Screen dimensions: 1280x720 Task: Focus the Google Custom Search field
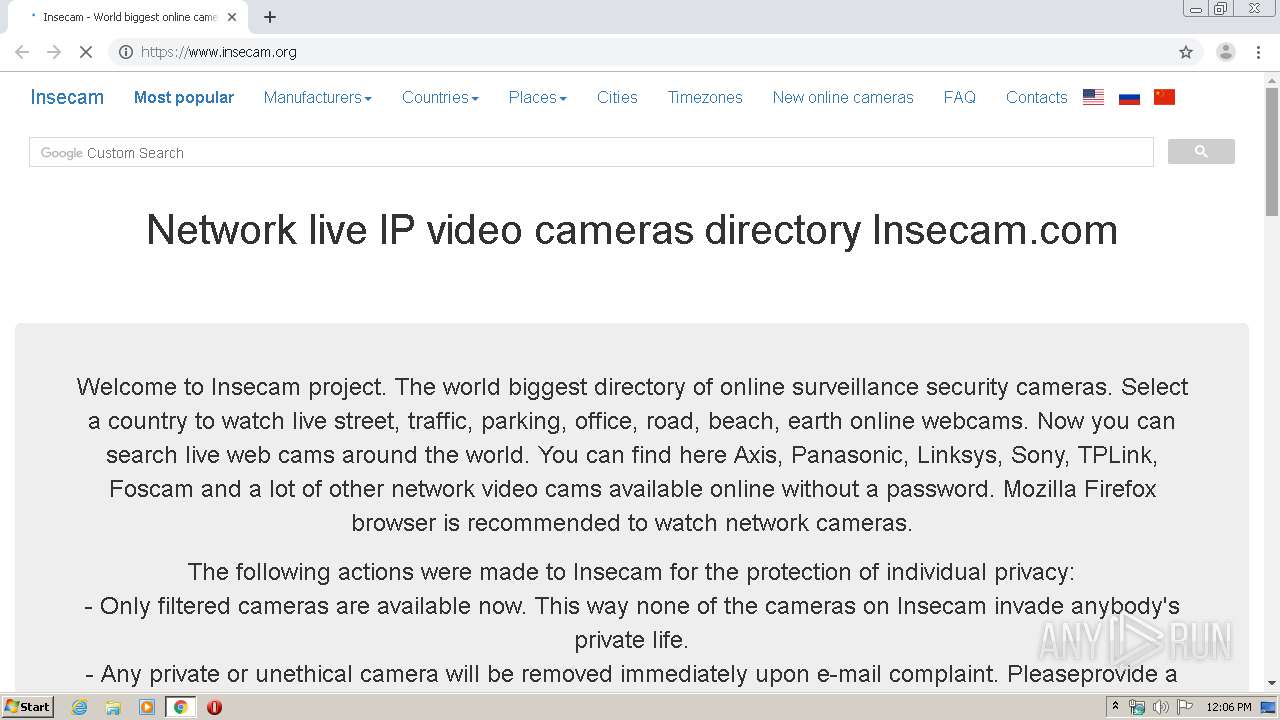(x=591, y=153)
